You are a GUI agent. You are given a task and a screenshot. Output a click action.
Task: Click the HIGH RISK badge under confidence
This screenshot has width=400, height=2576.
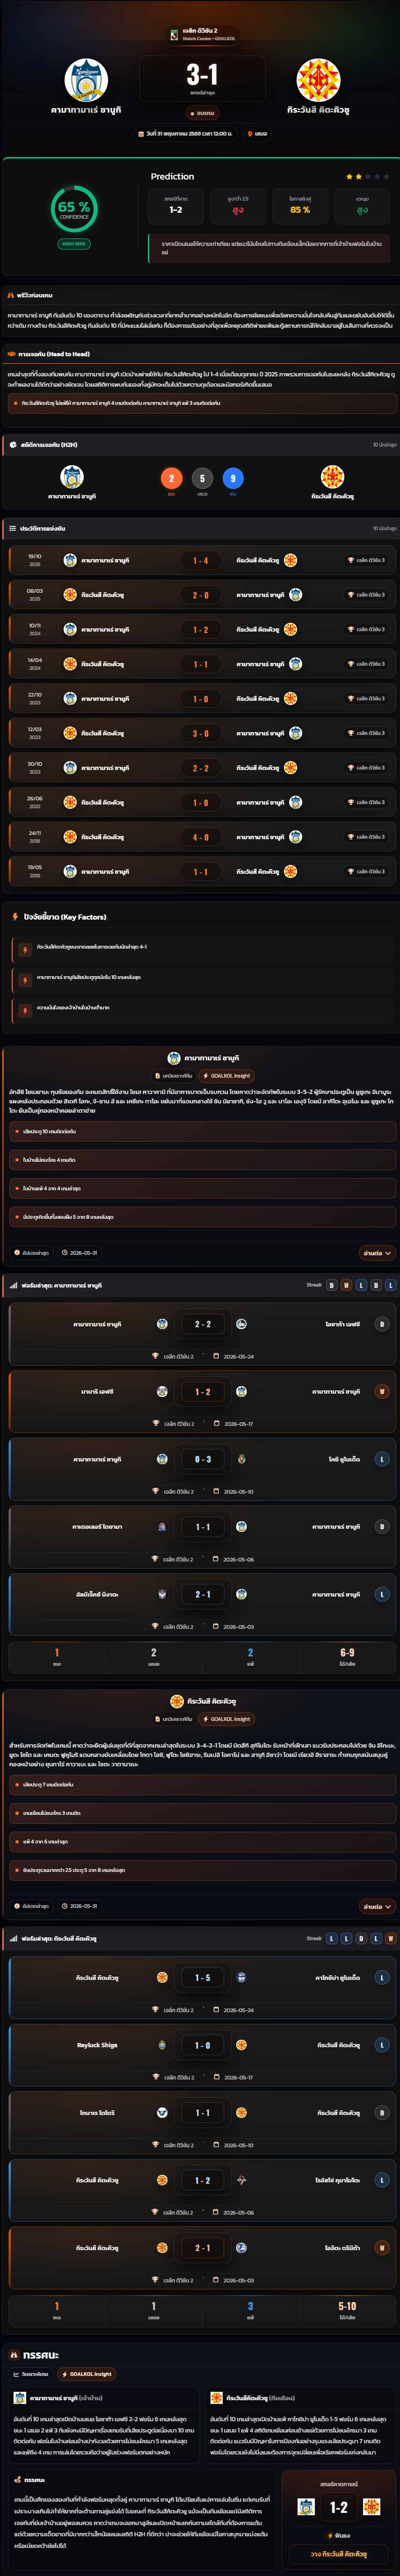click(74, 243)
